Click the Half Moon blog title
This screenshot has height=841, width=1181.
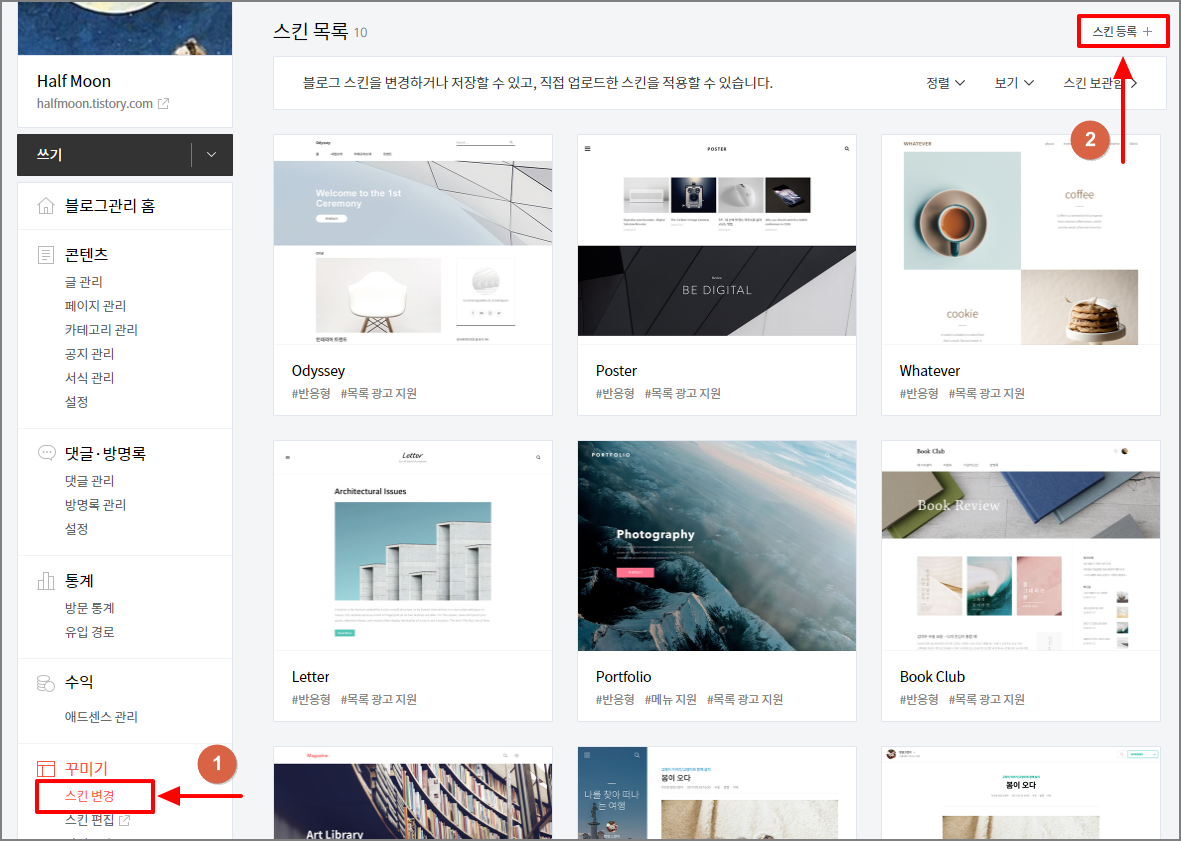click(x=74, y=81)
